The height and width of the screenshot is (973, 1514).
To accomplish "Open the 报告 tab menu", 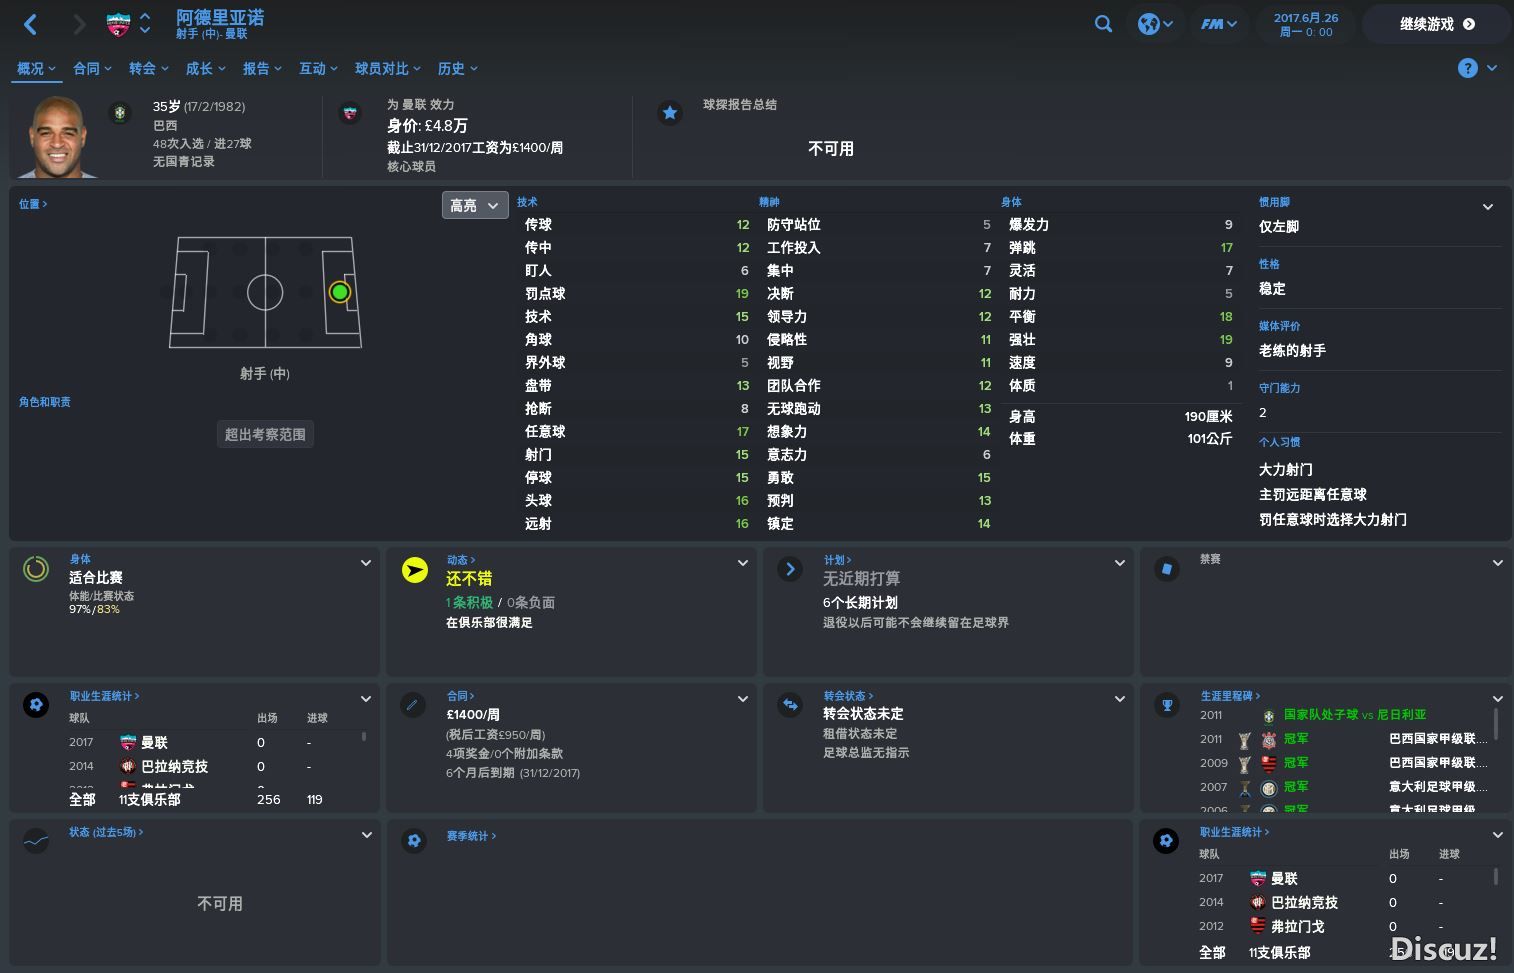I will (262, 68).
